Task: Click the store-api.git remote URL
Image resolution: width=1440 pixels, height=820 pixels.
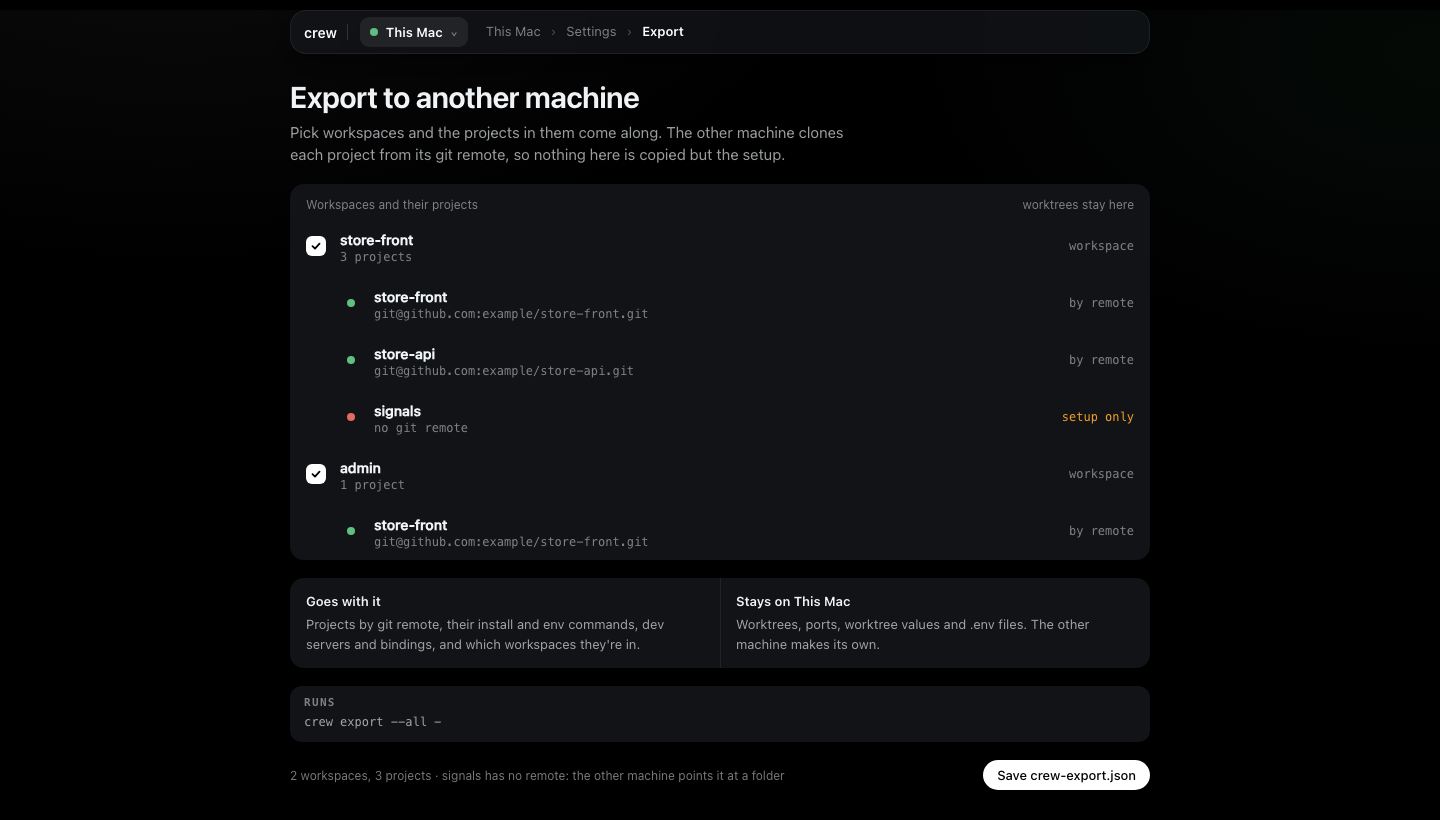Action: pos(504,371)
